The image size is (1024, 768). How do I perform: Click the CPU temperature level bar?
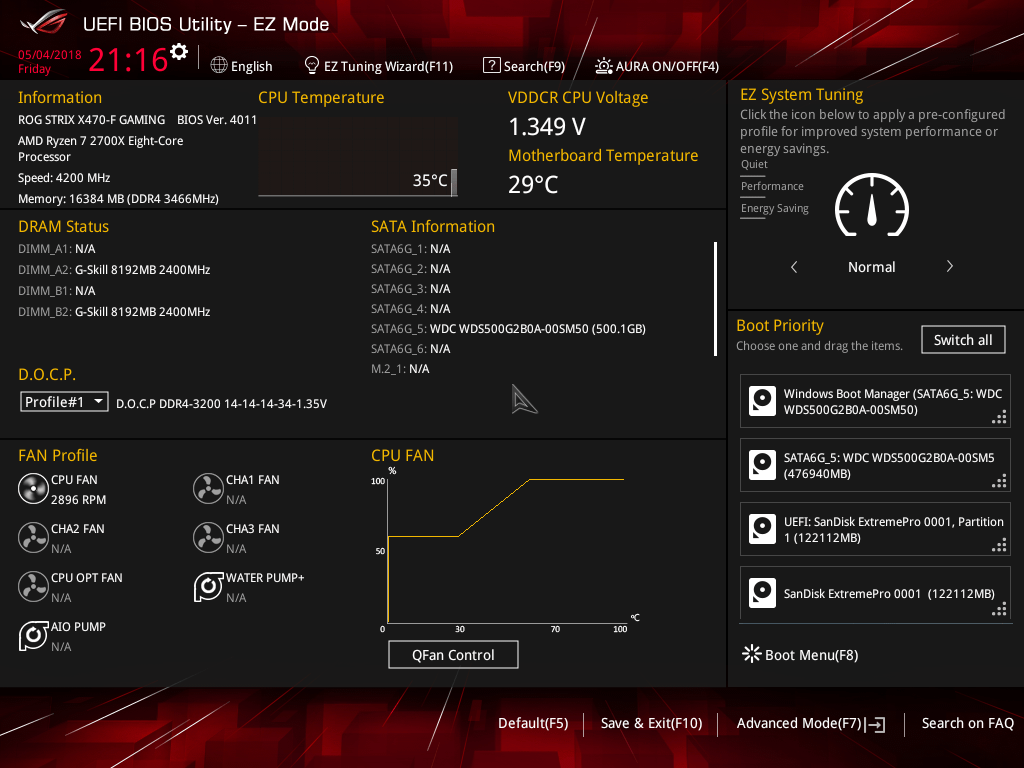pyautogui.click(x=454, y=182)
